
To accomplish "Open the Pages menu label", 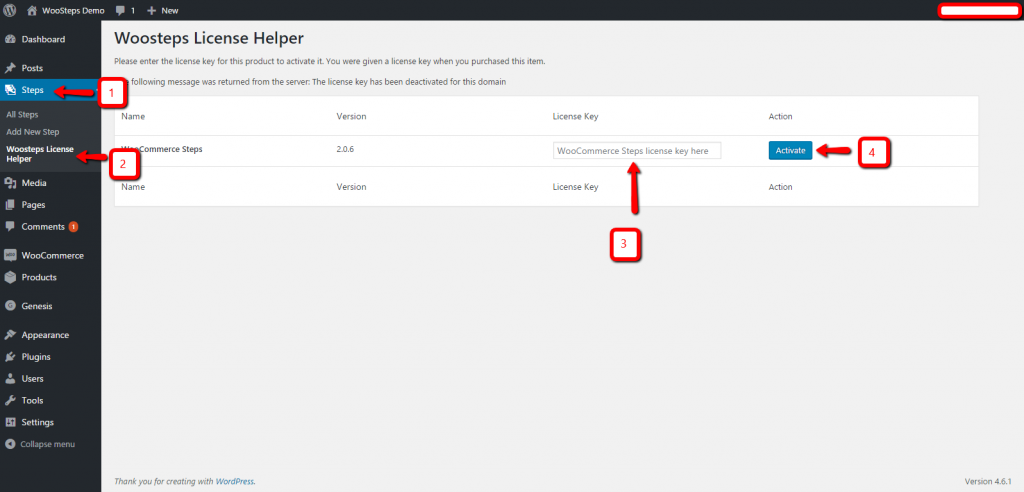I will [x=33, y=205].
